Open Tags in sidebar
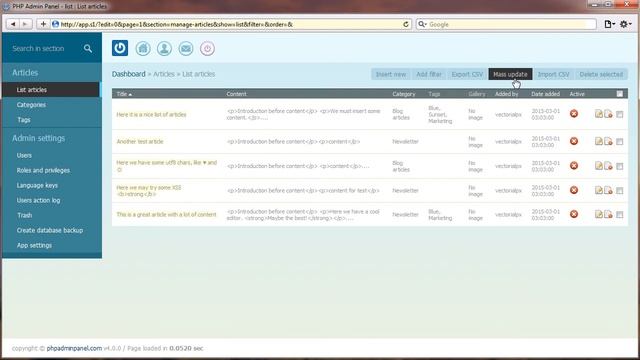 [24, 120]
